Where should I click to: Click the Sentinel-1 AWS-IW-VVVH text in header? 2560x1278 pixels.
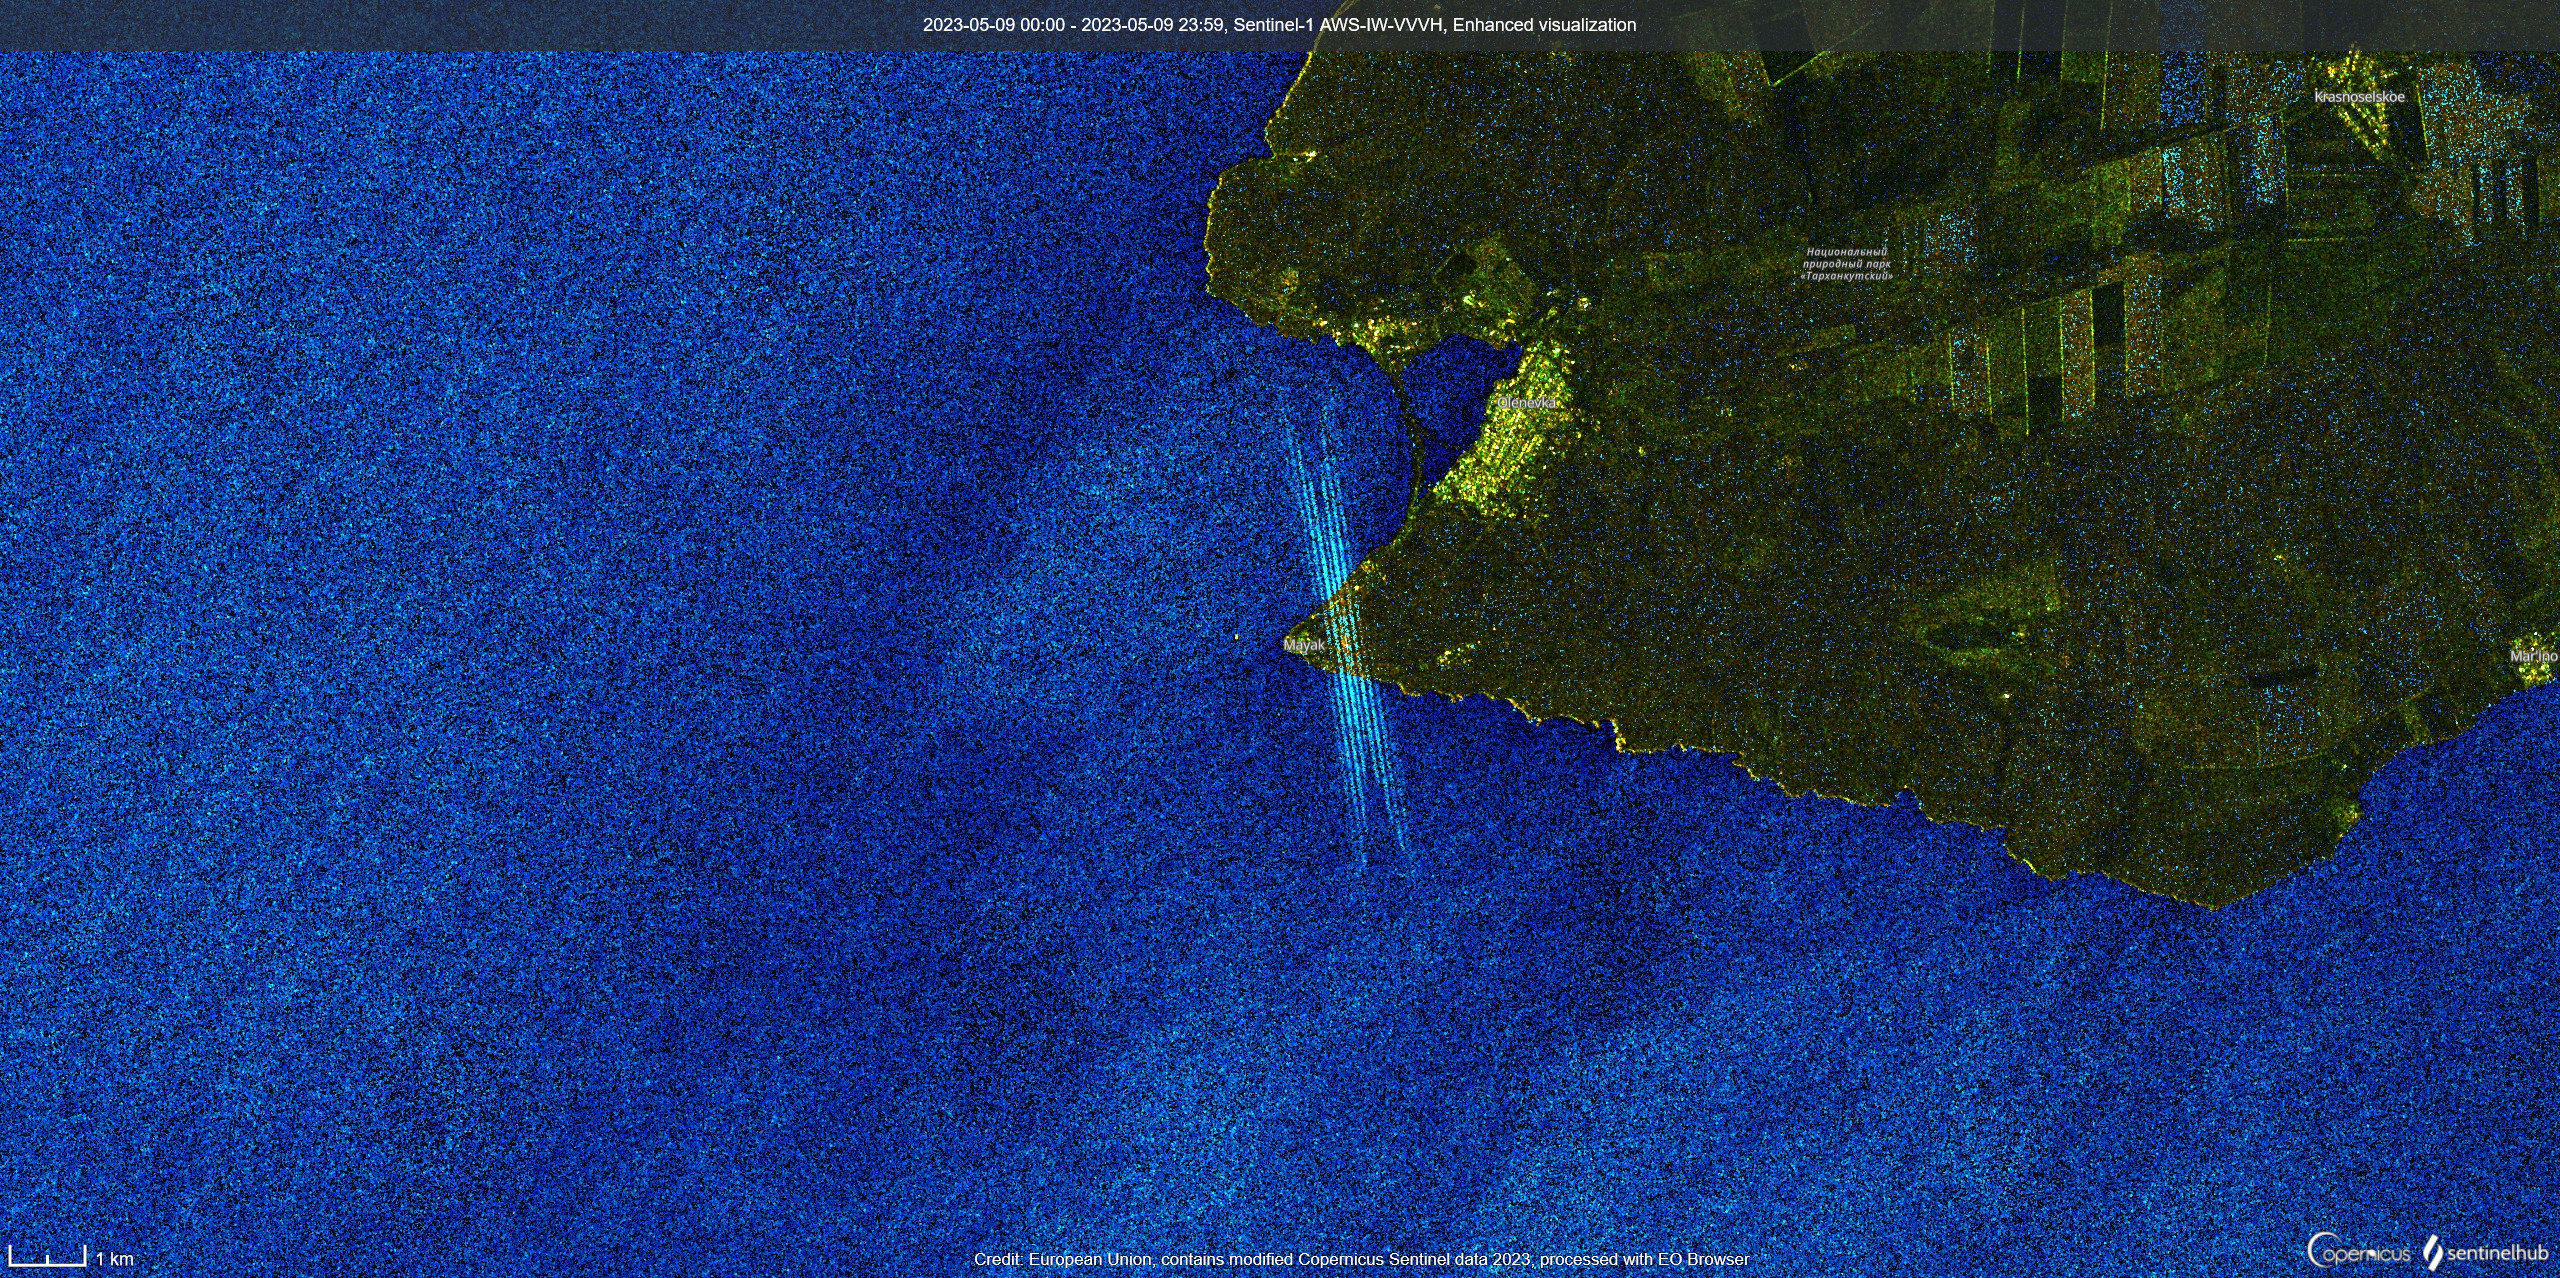1337,25
